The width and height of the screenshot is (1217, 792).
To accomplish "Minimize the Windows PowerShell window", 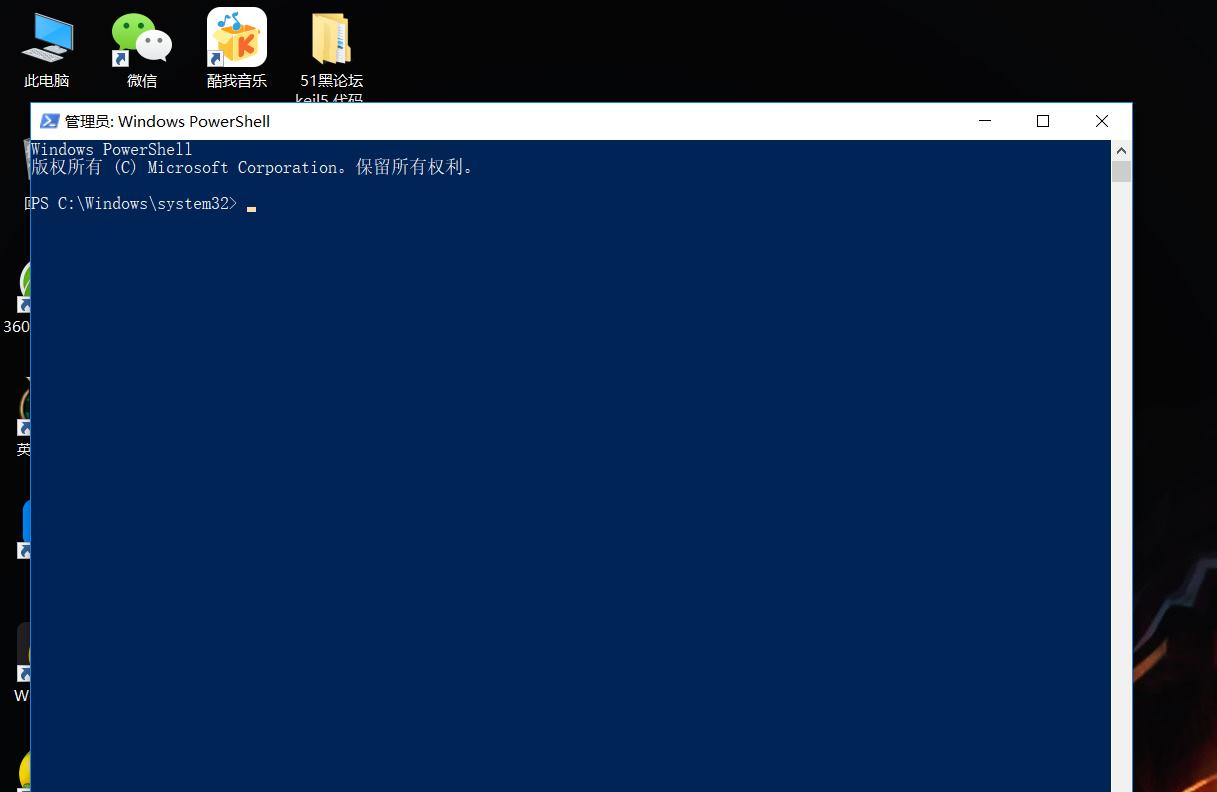I will pos(984,120).
